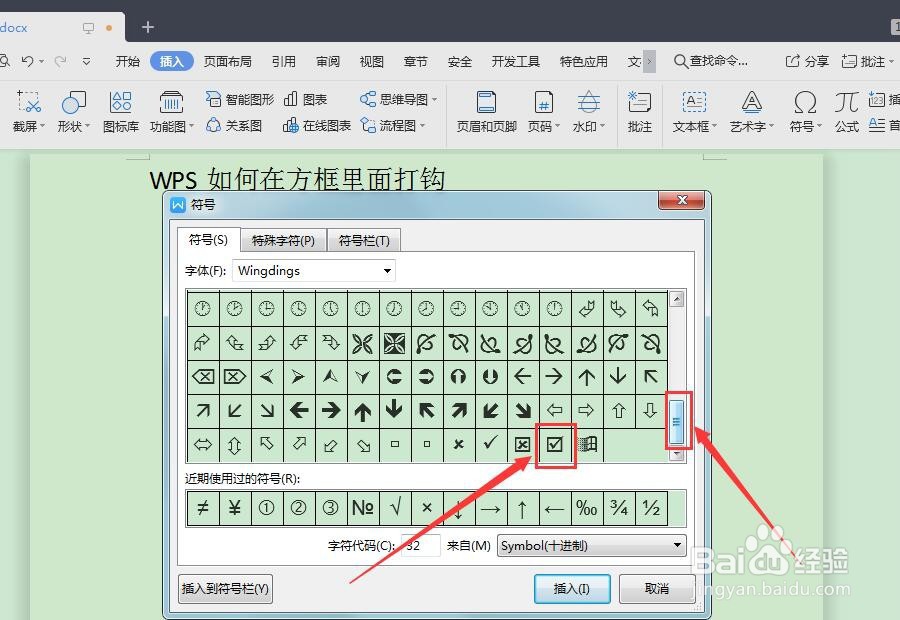
Task: Expand the 水印 dropdown arrow
Action: point(602,126)
